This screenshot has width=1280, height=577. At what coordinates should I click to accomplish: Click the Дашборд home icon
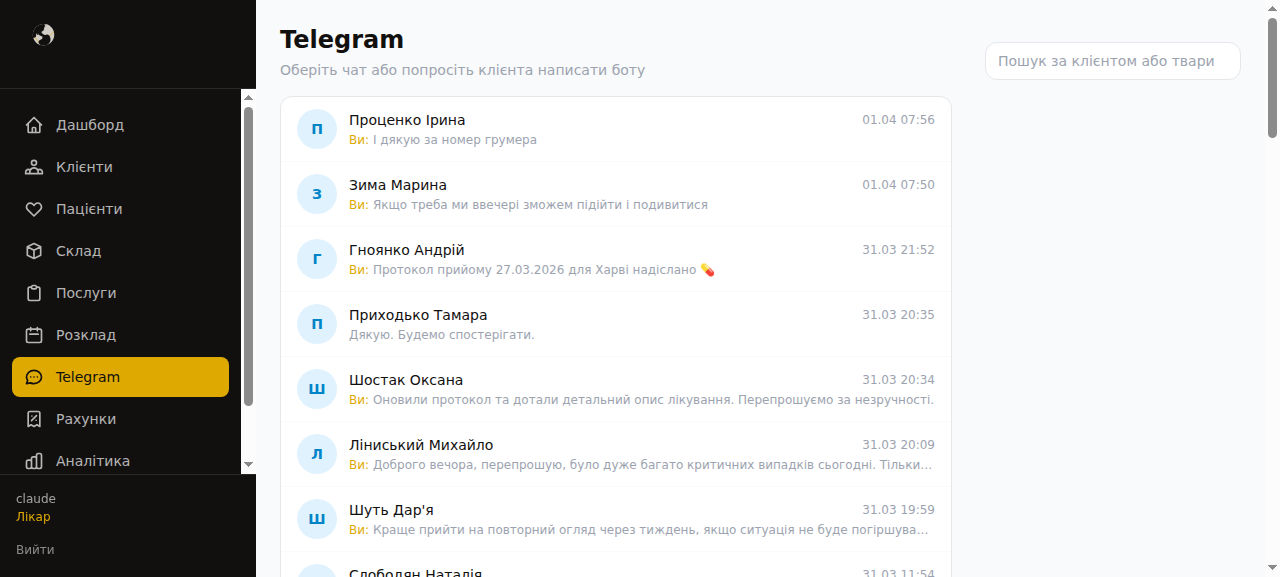tap(34, 125)
